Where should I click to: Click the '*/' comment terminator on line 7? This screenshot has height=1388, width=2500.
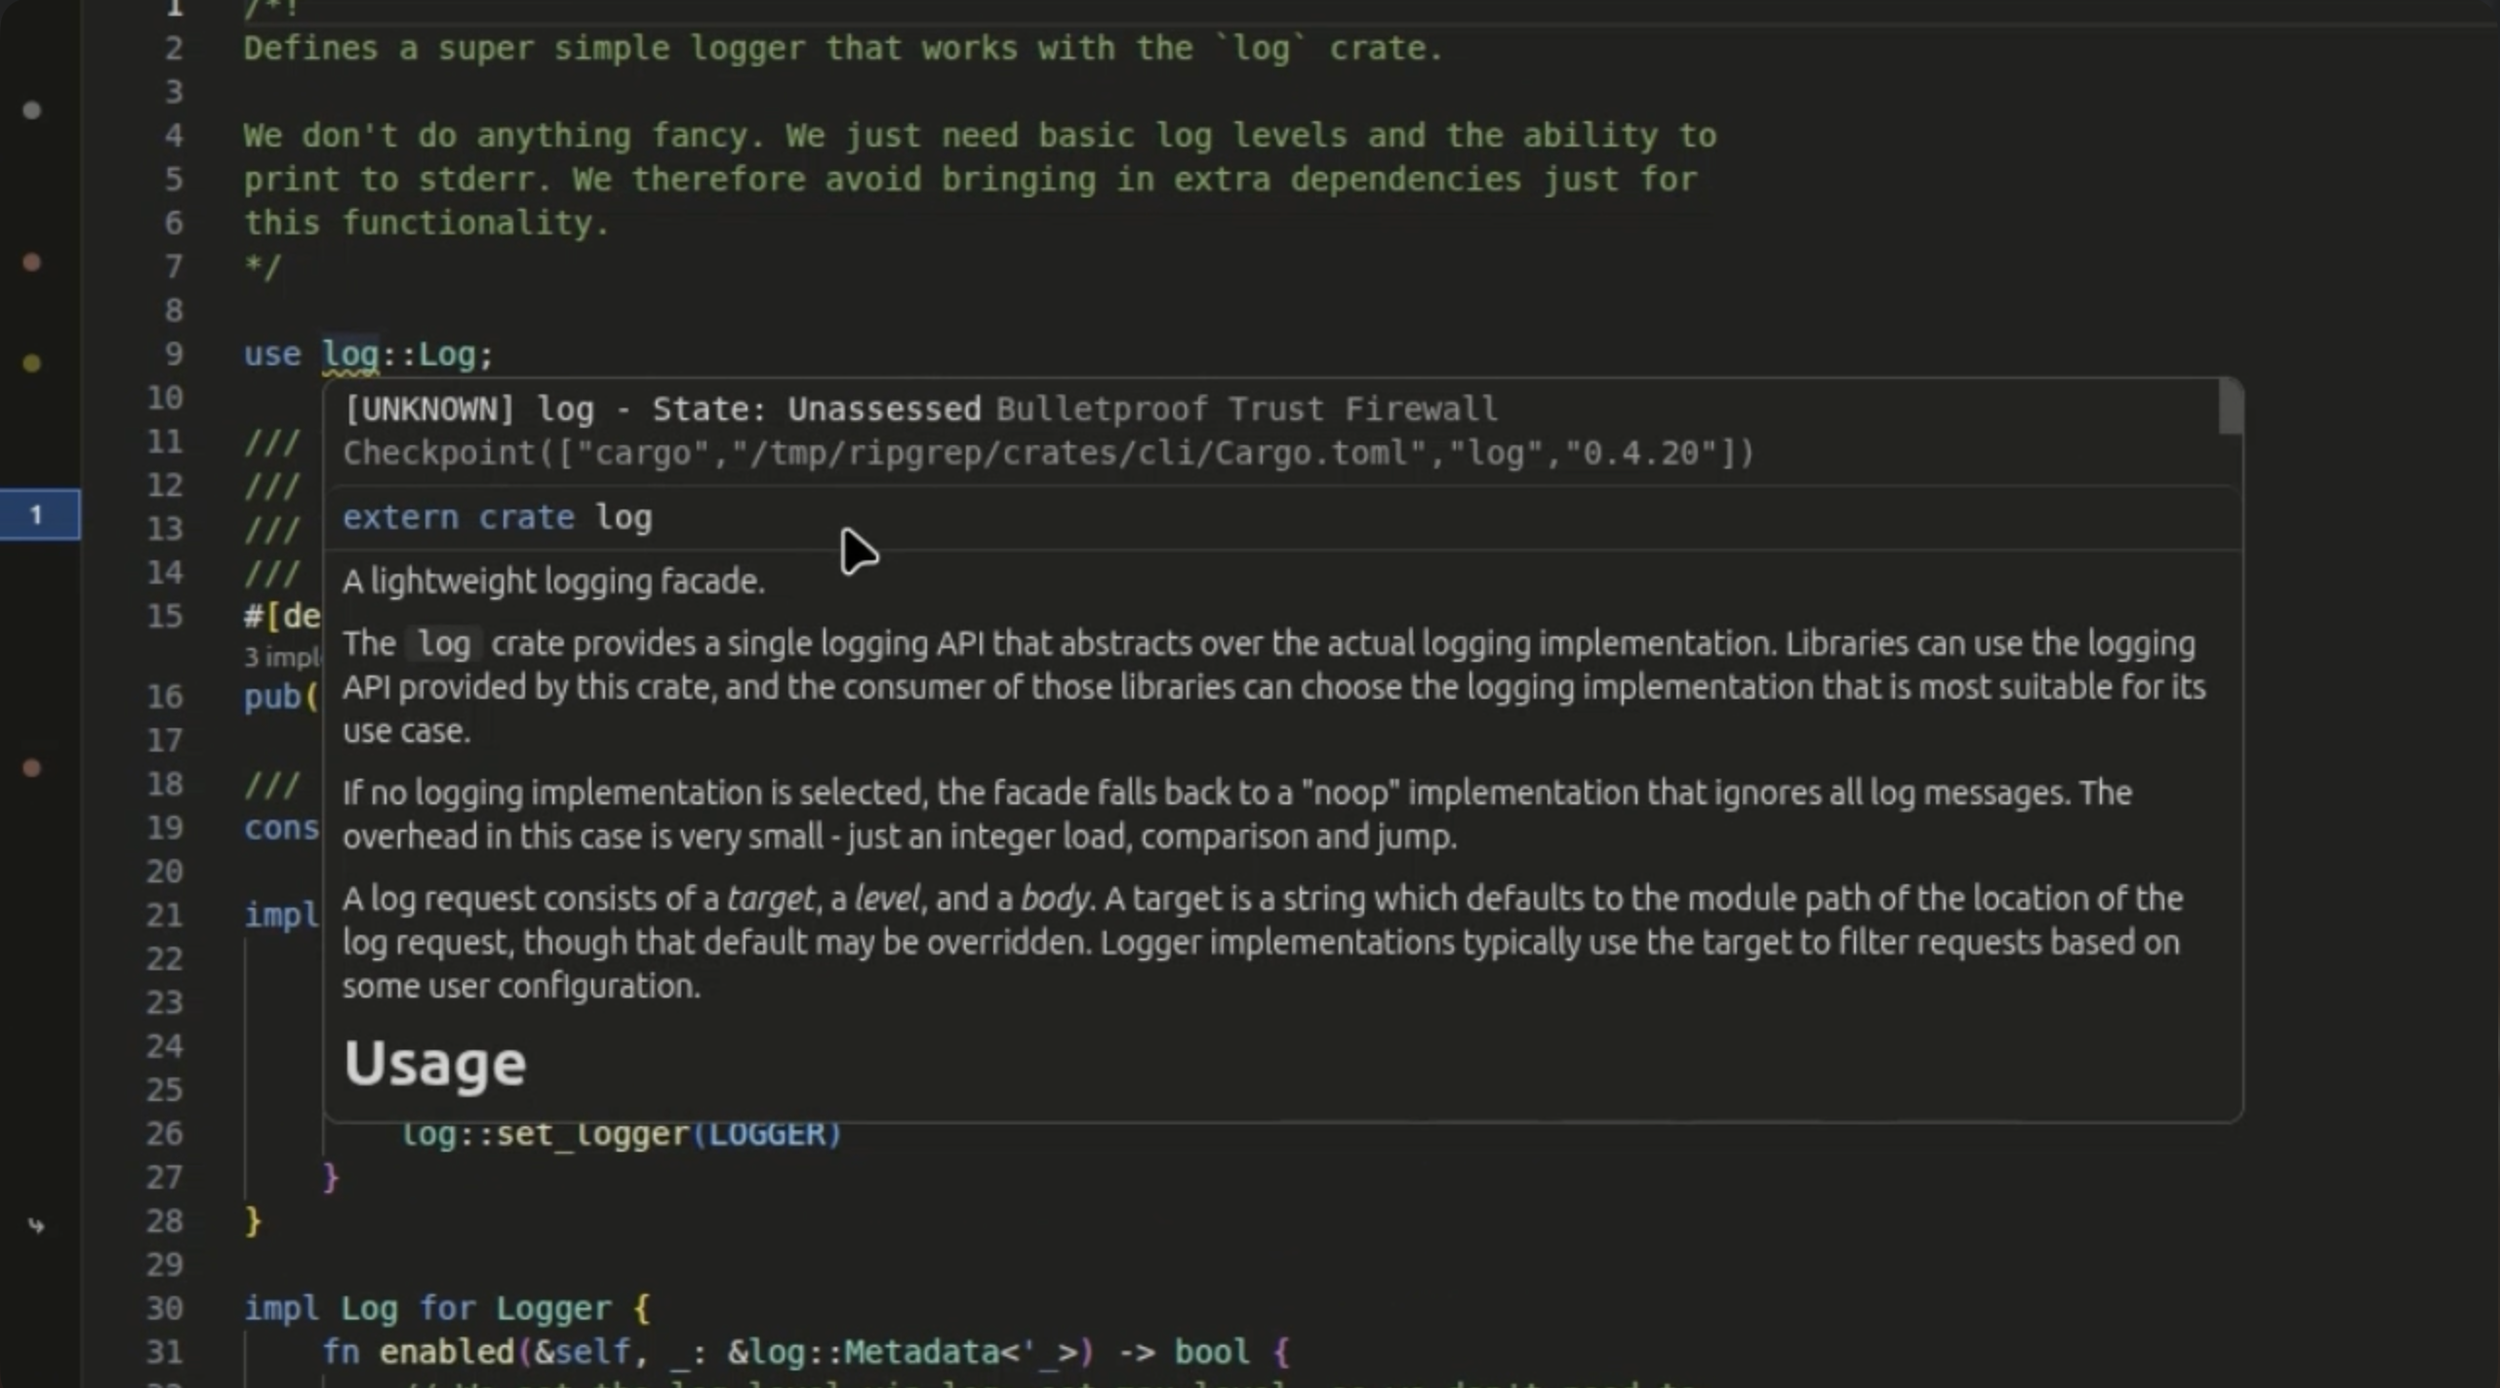coord(262,267)
